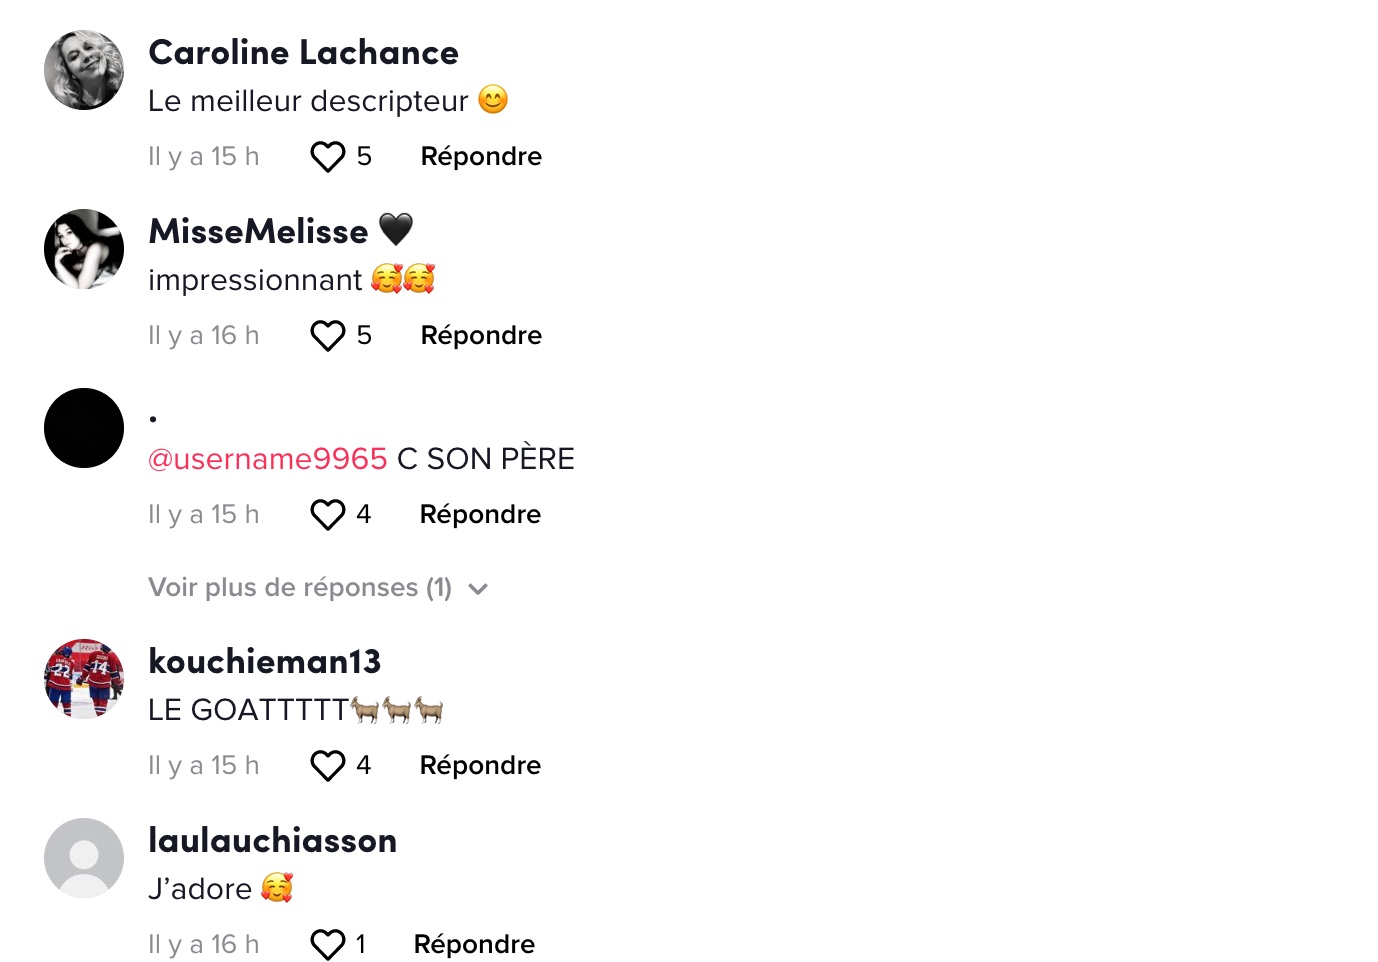1378x962 pixels.
Task: Tap the heart on MisseMelisse's comment
Action: coord(327,336)
